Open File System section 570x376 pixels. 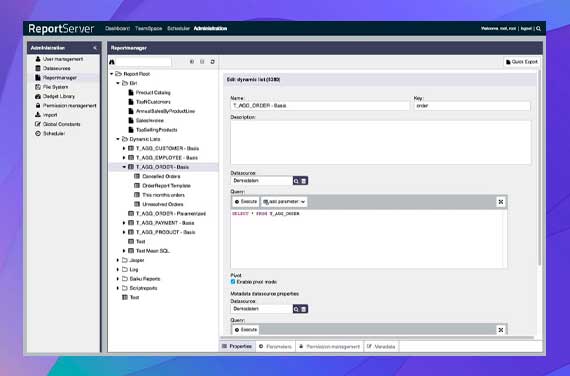(x=55, y=87)
